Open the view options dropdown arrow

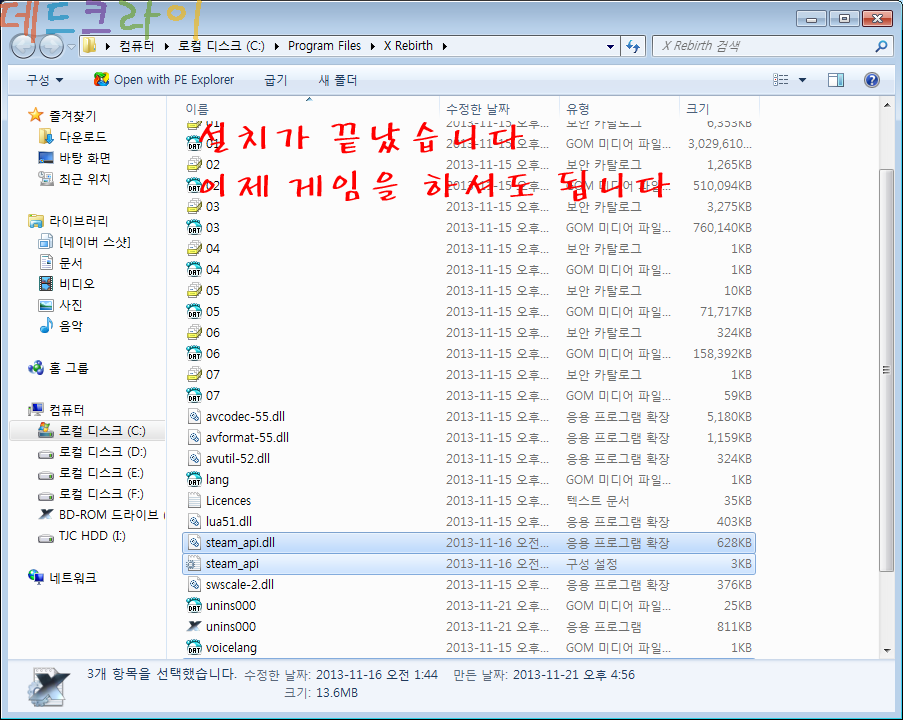(x=802, y=80)
